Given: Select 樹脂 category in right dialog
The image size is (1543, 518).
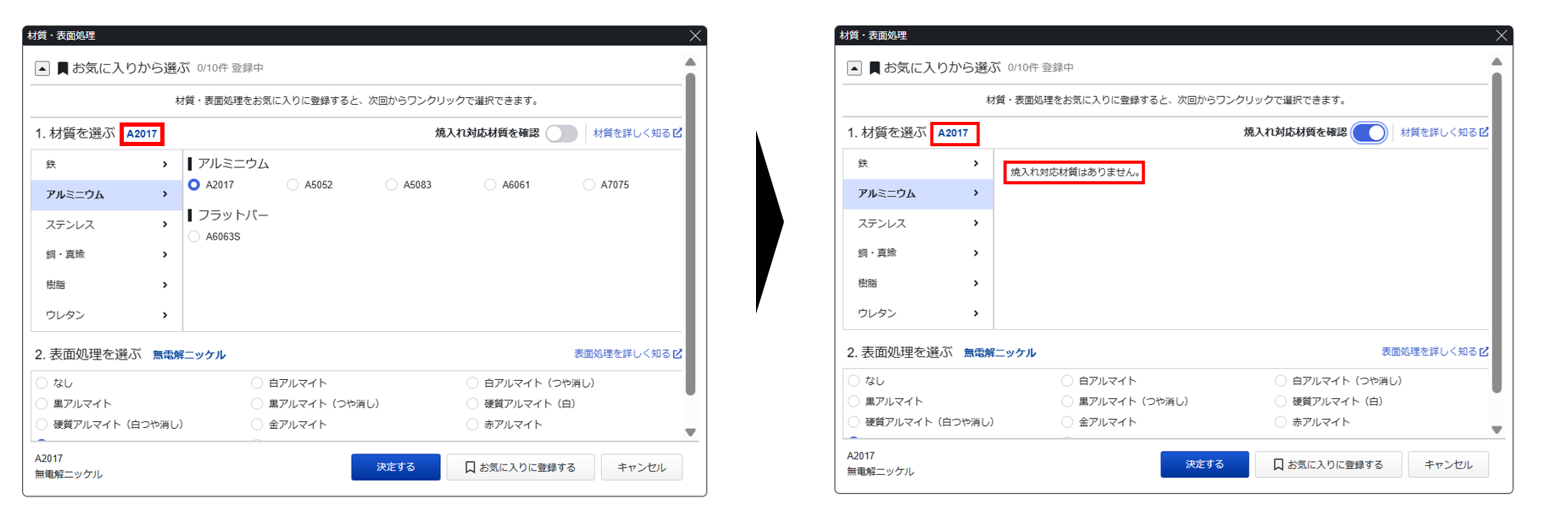Looking at the screenshot, I should [918, 284].
